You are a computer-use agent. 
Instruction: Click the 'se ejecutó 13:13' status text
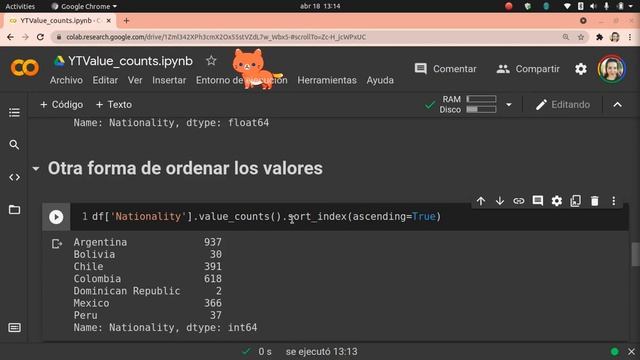click(x=322, y=351)
